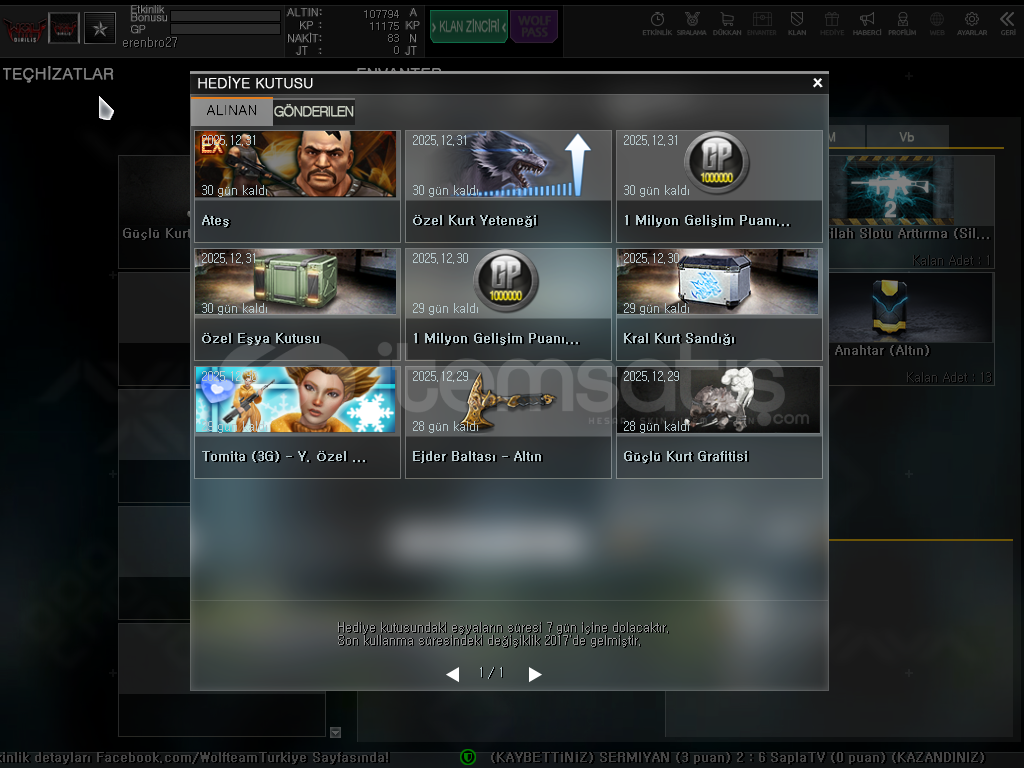Click the NAKİT value 83
This screenshot has height=768, width=1024.
[x=392, y=39]
